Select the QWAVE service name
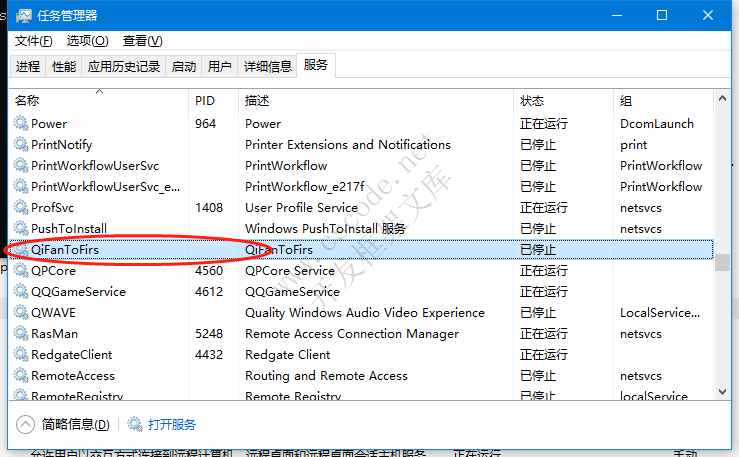The width and height of the screenshot is (739, 457). (x=53, y=313)
